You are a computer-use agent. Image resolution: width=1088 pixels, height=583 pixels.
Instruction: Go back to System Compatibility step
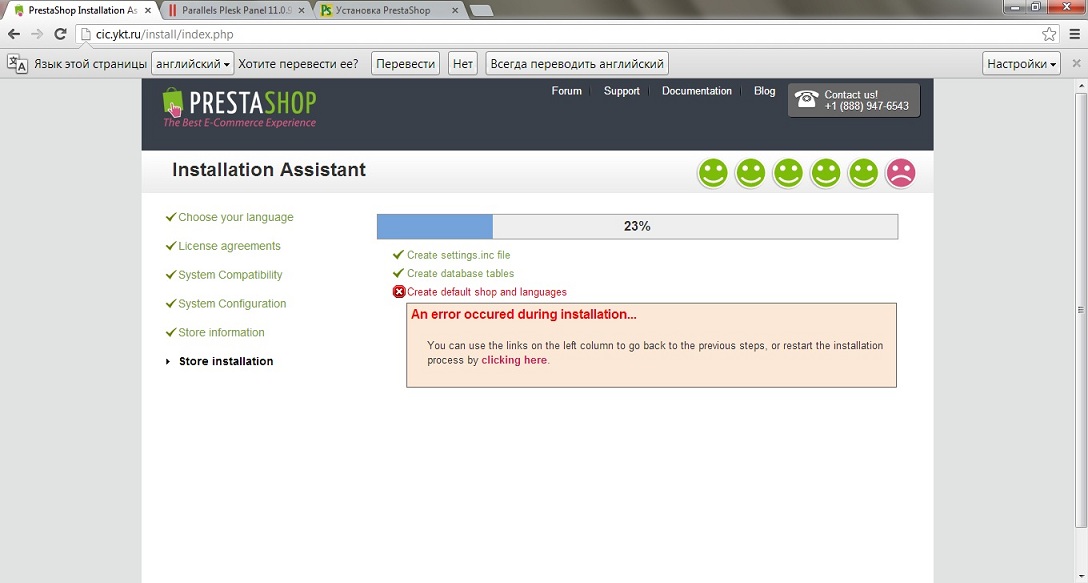[x=230, y=275]
